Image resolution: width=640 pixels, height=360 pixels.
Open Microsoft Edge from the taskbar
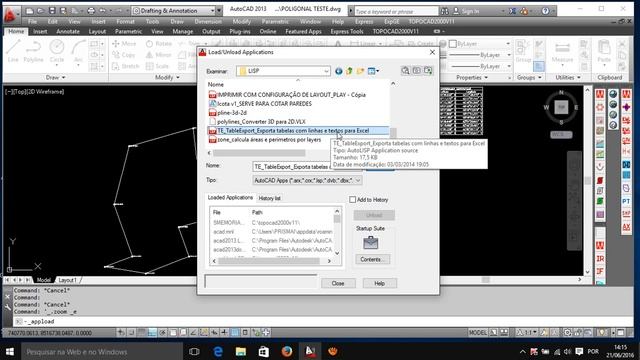(x=218, y=351)
